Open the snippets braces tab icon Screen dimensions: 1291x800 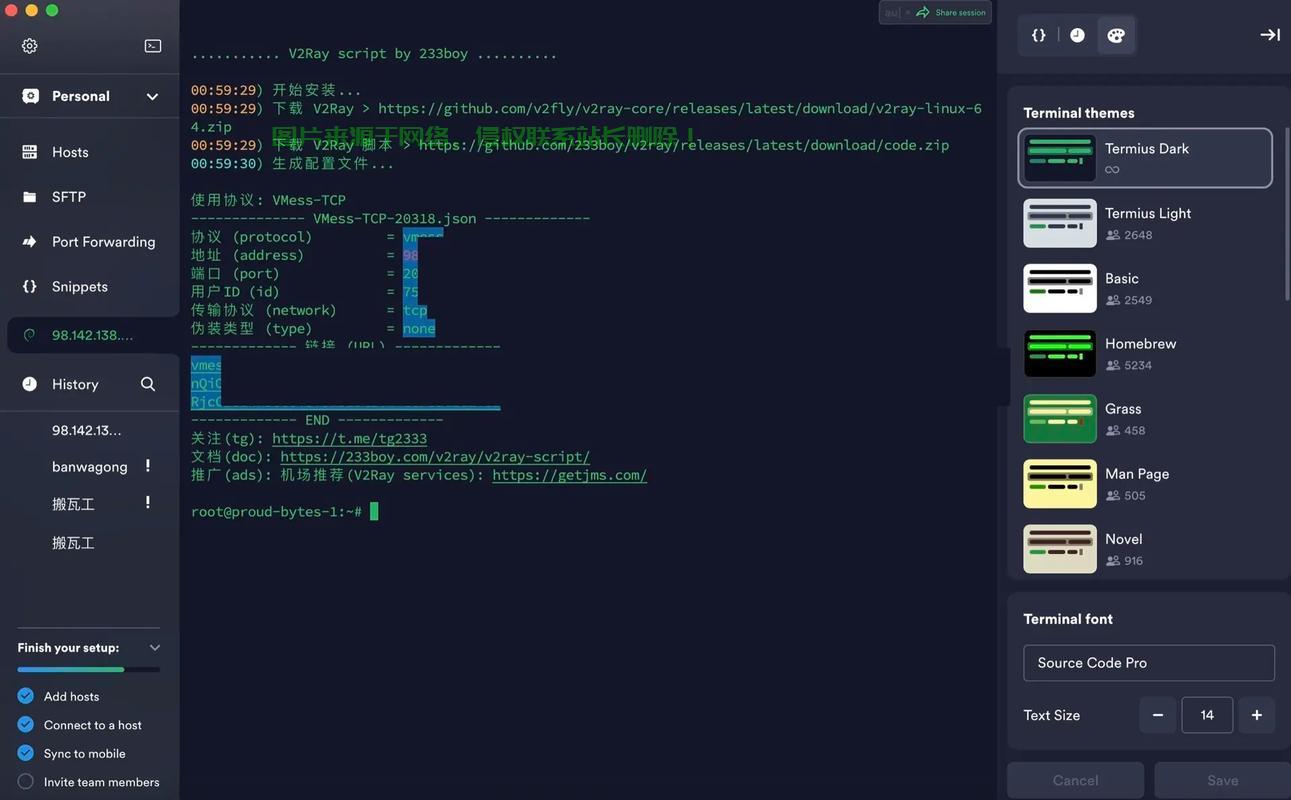[1039, 35]
